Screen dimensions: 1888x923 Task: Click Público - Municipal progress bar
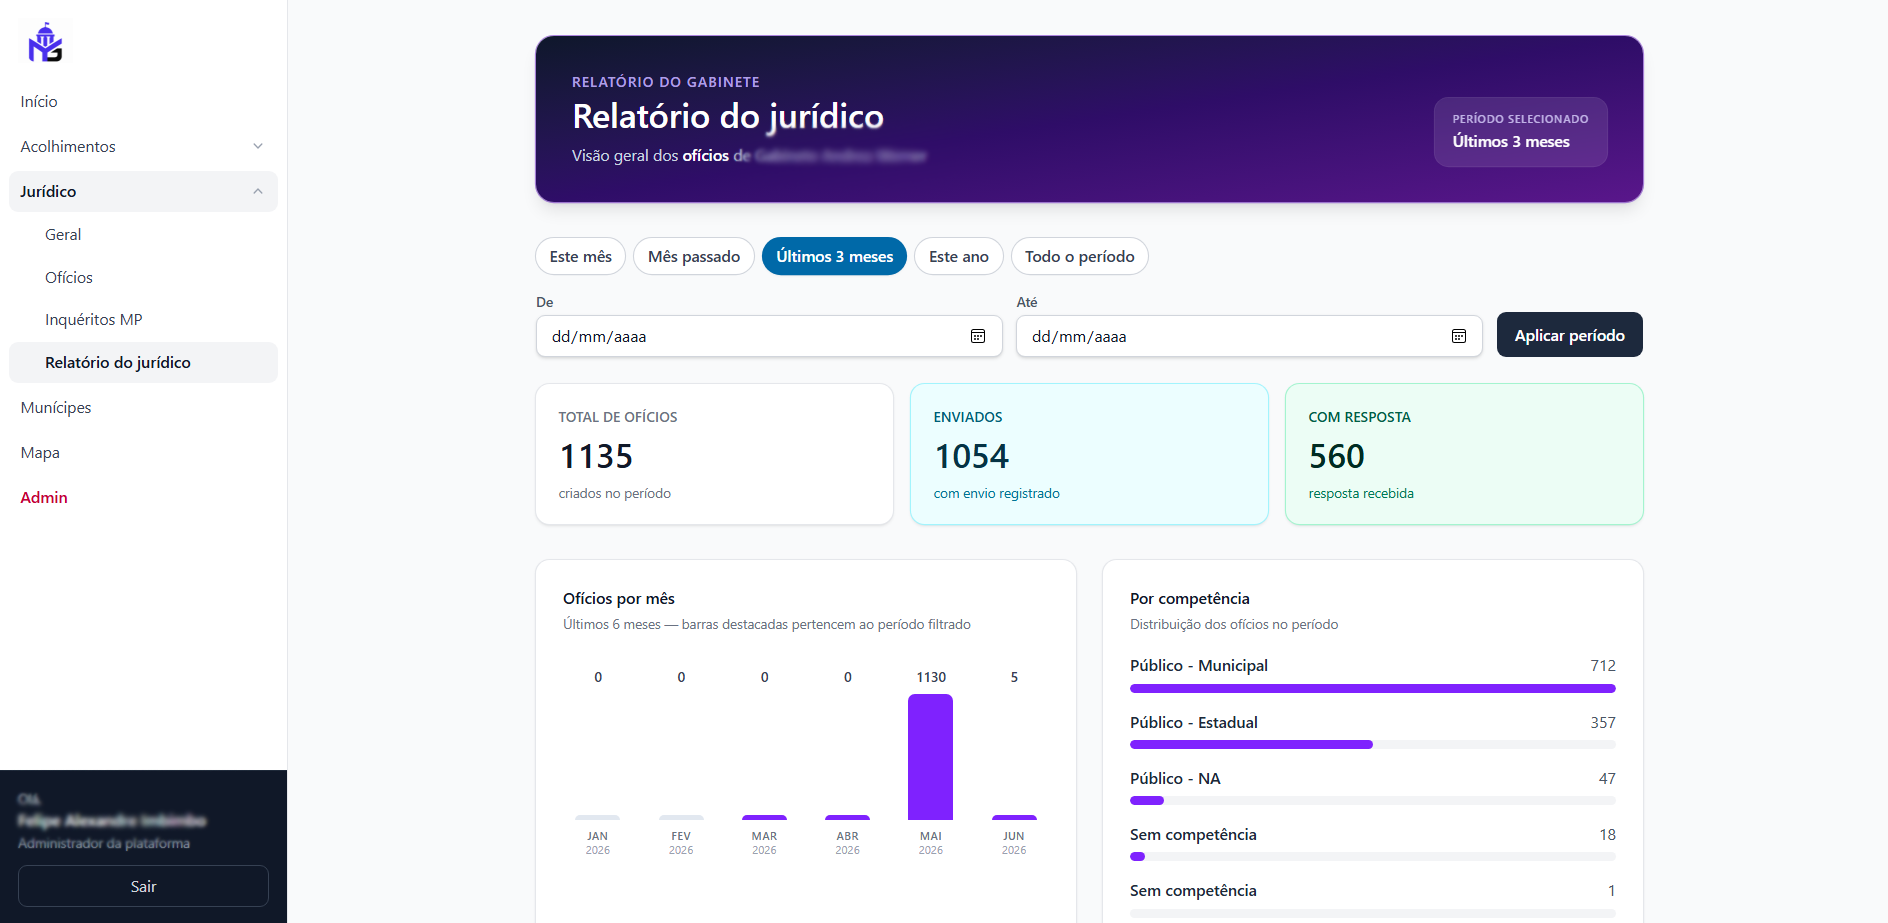[1372, 688]
